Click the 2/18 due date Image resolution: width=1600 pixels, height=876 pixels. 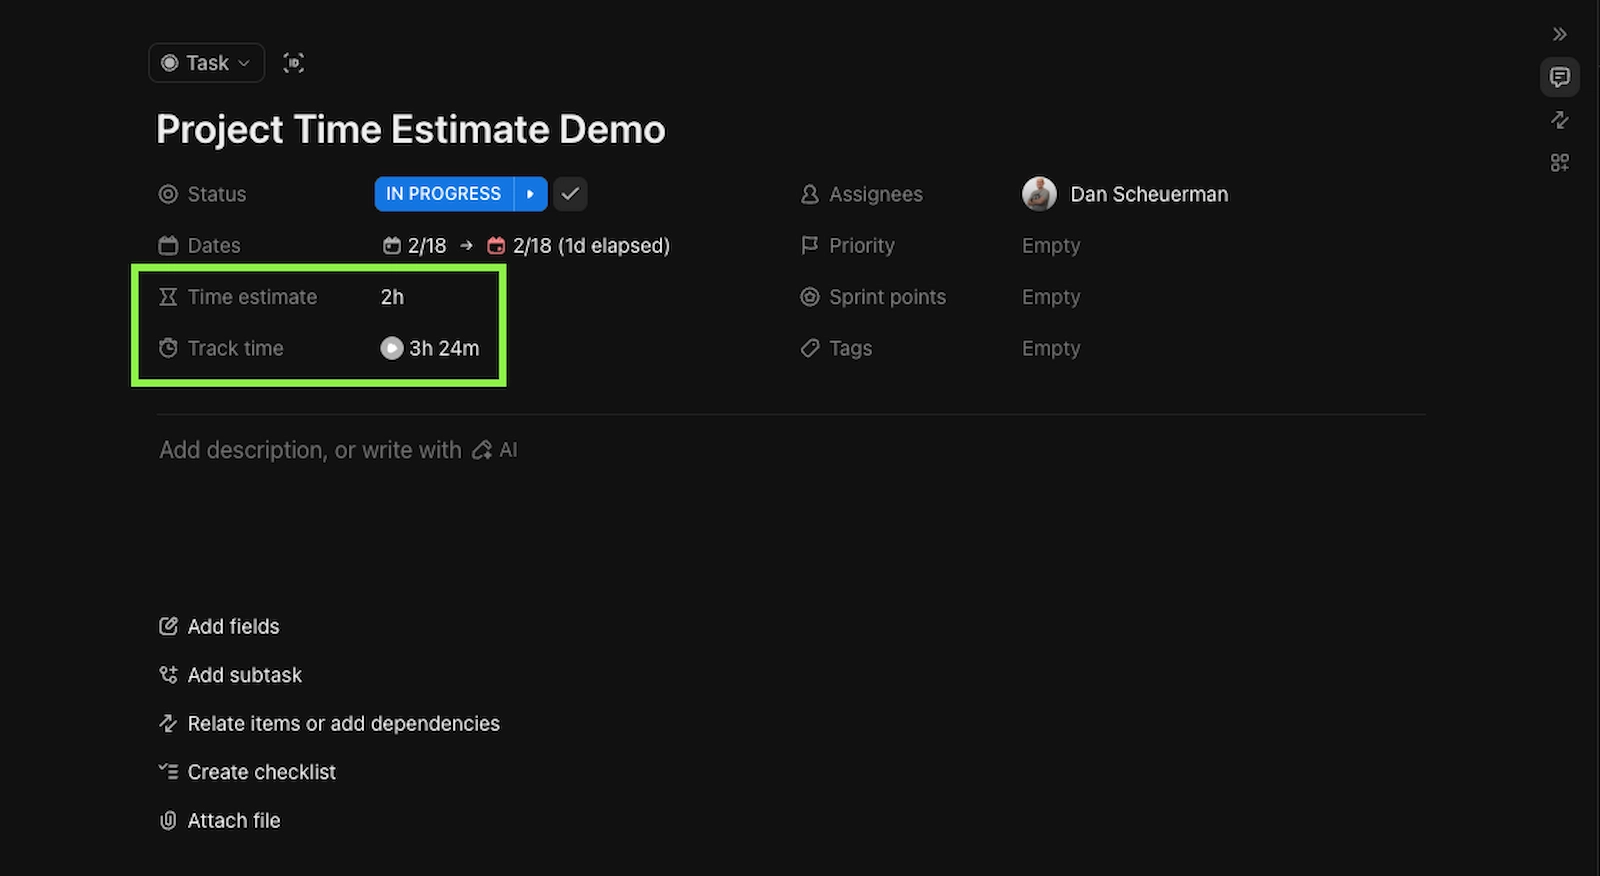tap(530, 246)
